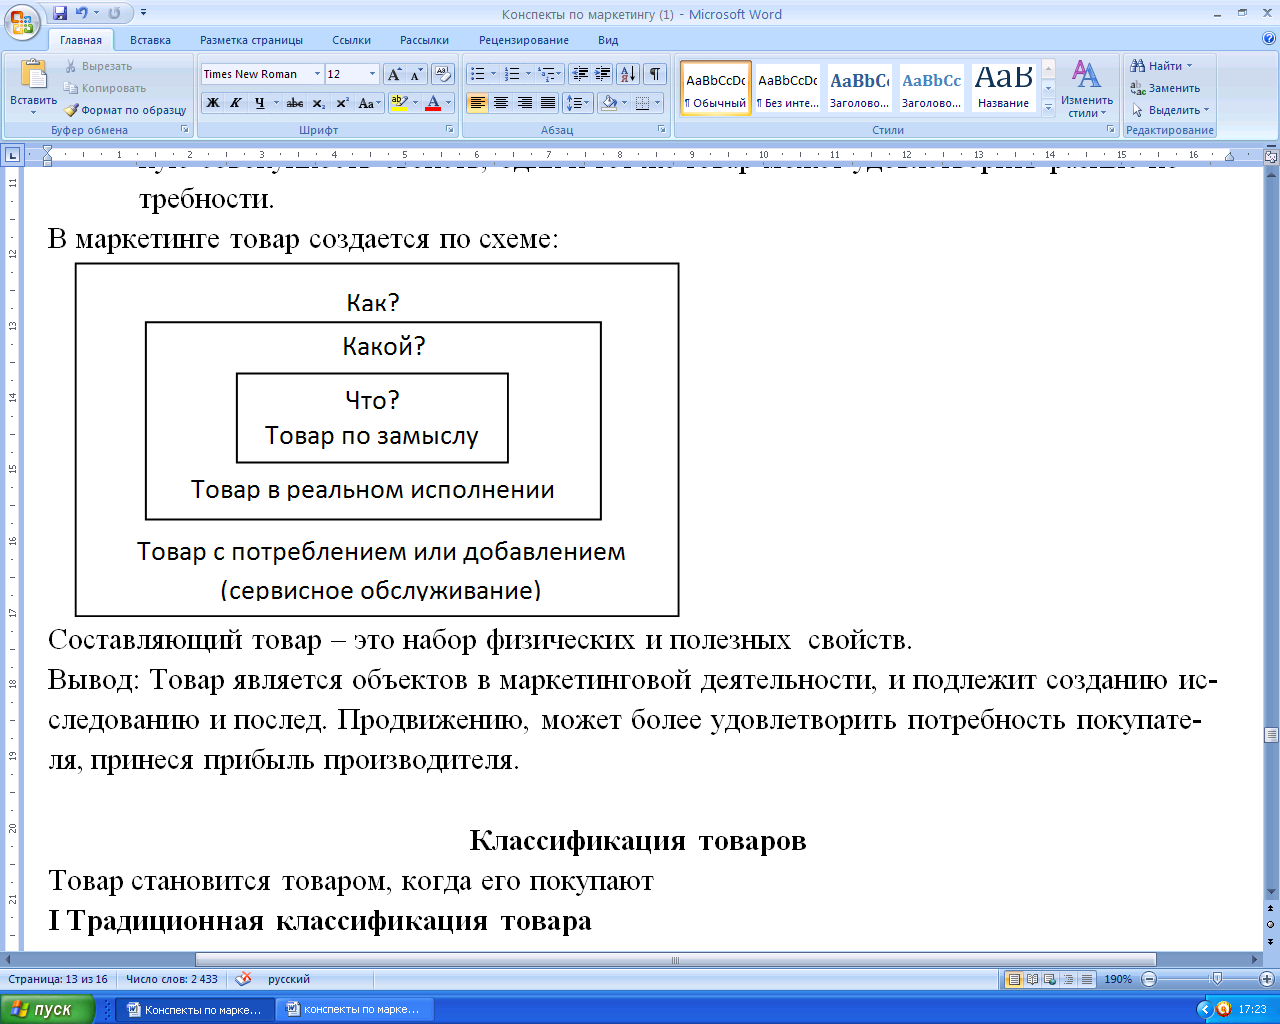Toggle Bold (Ж) formatting
The image size is (1280, 1024).
213,103
